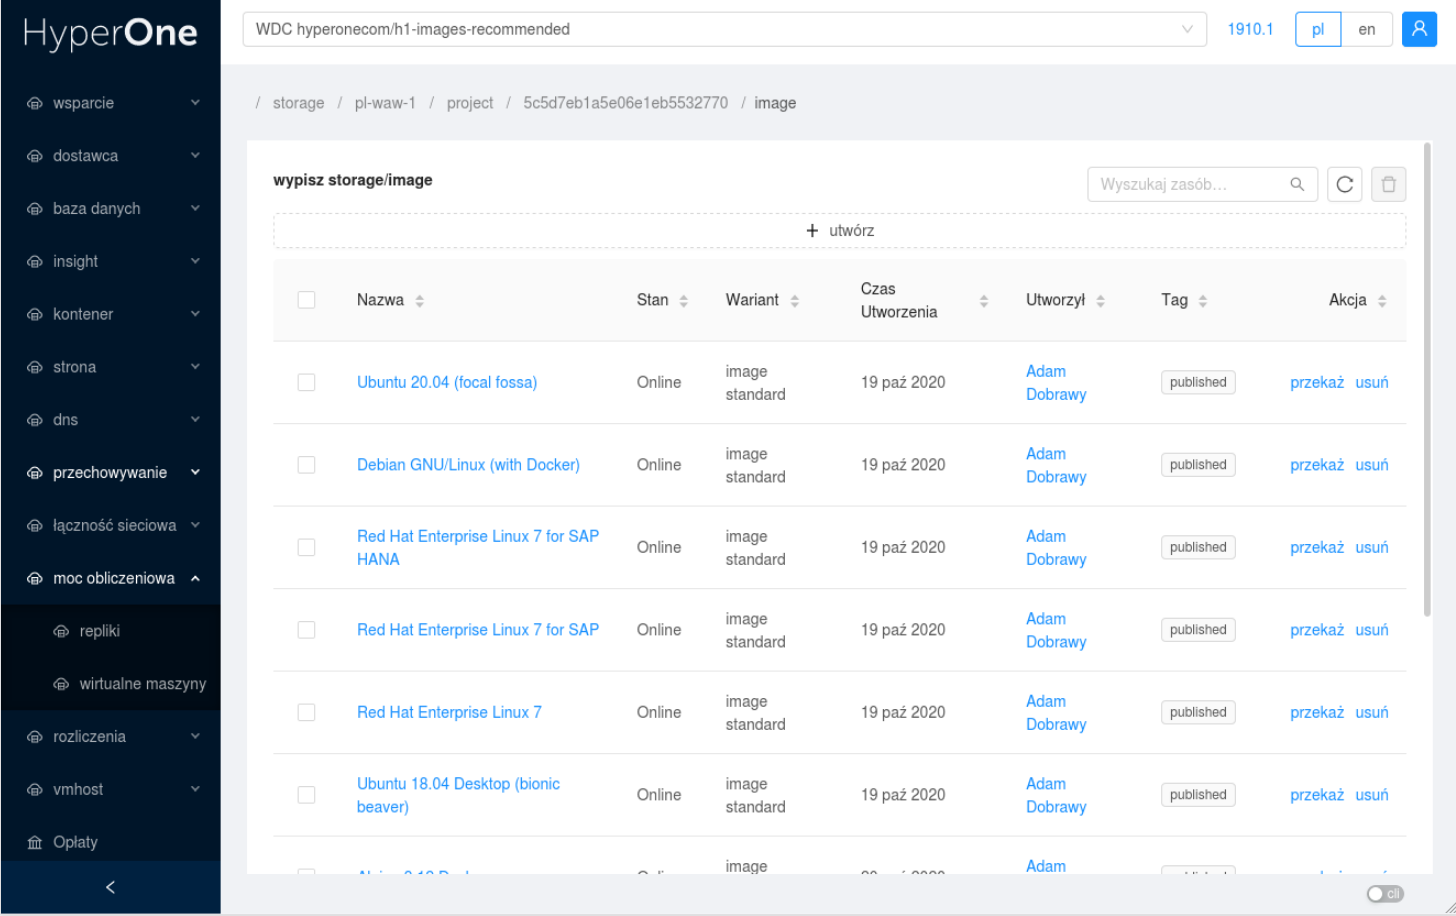Image resolution: width=1456 pixels, height=916 pixels.
Task: Toggle the cli switch
Action: point(1384,893)
